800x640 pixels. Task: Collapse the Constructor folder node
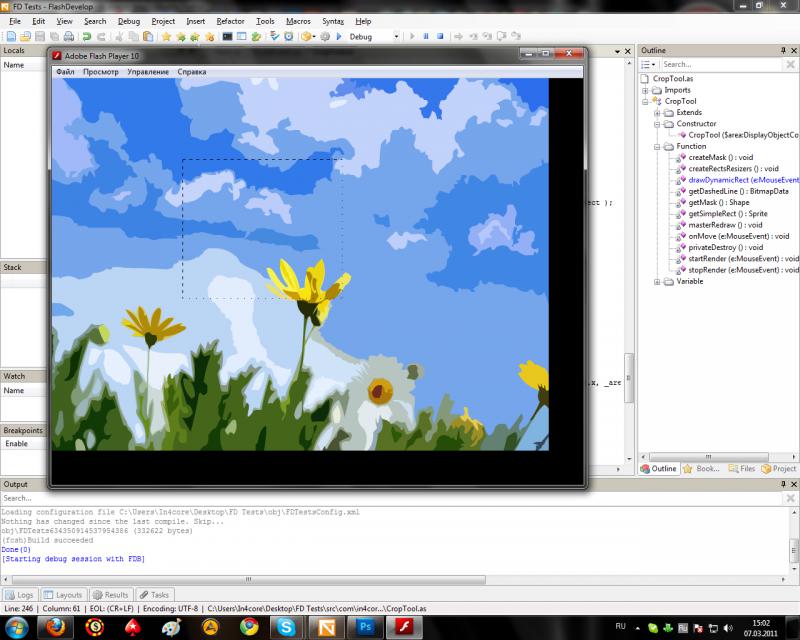[657, 124]
